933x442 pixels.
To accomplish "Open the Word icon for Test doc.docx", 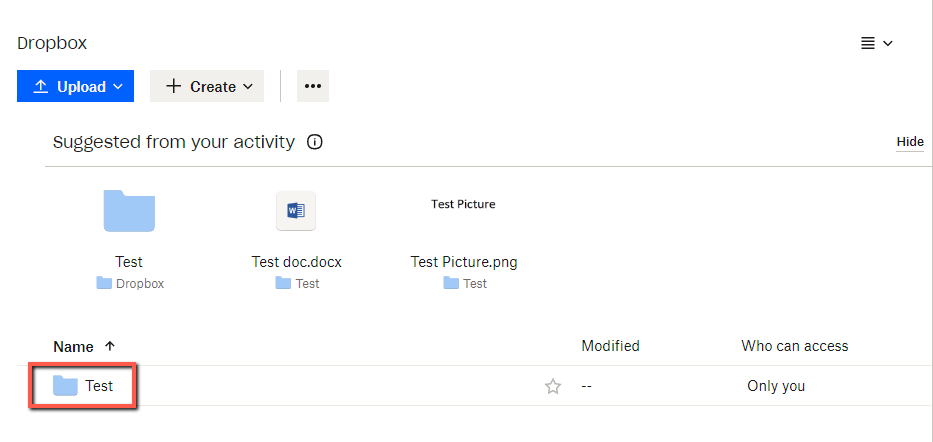I will (296, 211).
